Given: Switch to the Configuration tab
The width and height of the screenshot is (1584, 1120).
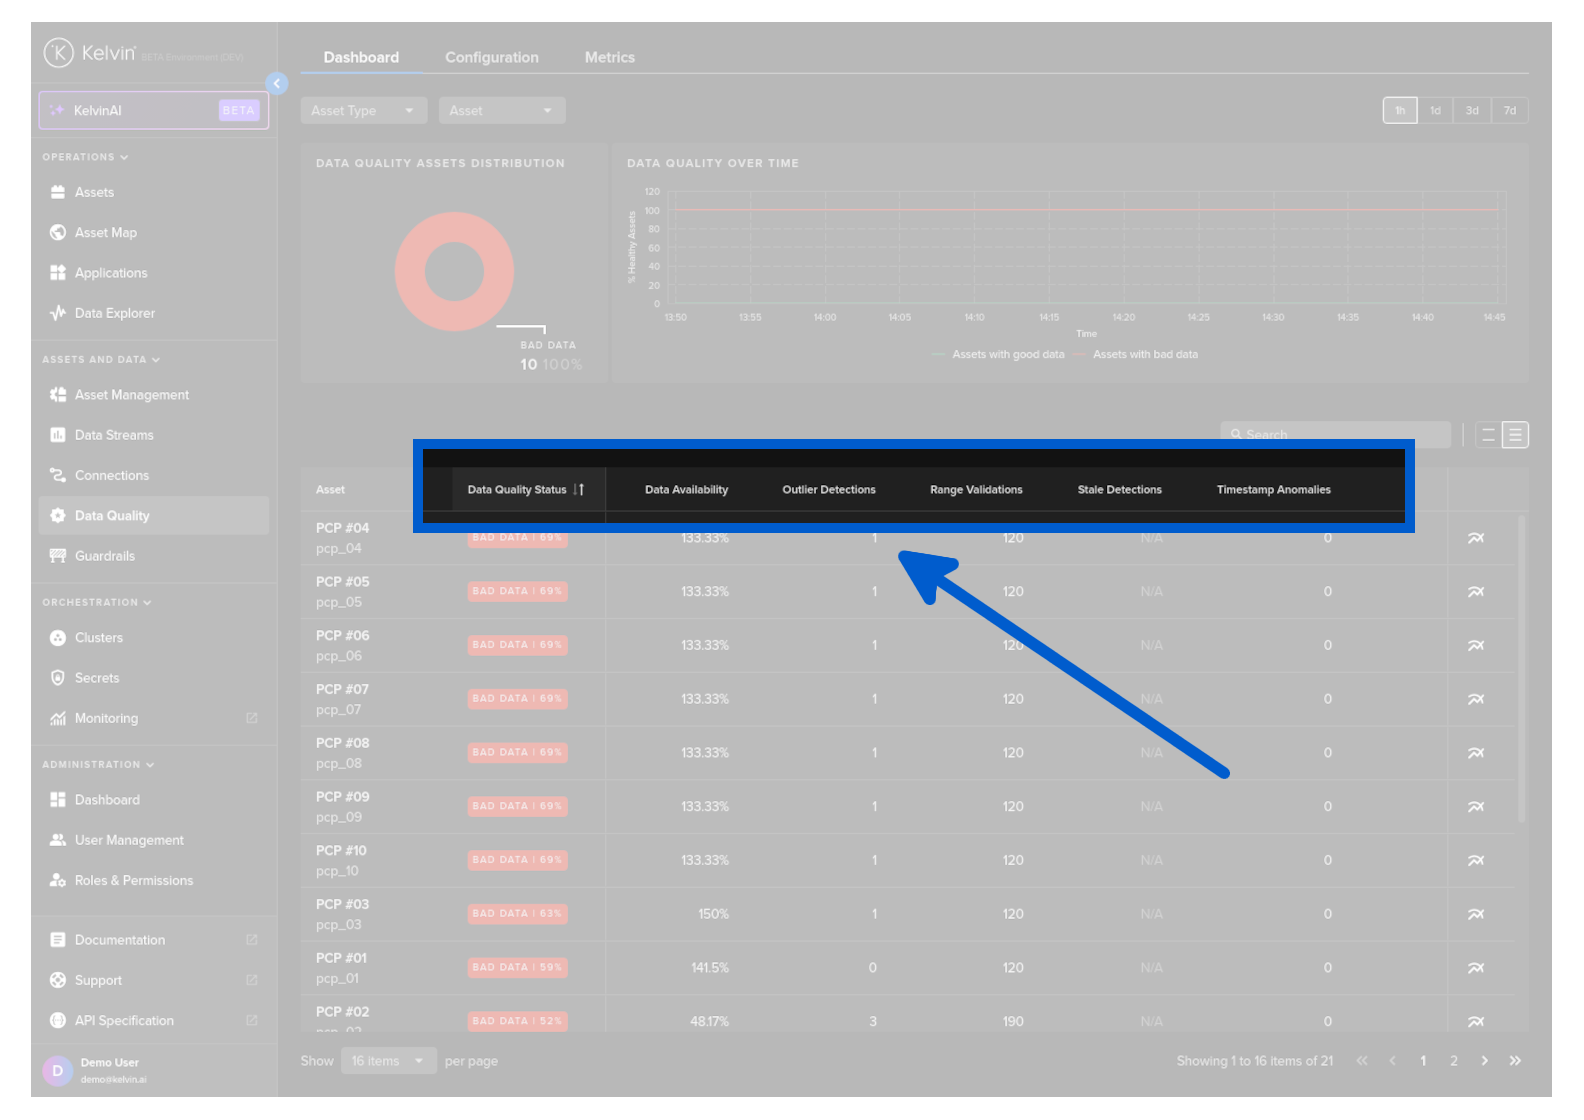Looking at the screenshot, I should pos(491,58).
